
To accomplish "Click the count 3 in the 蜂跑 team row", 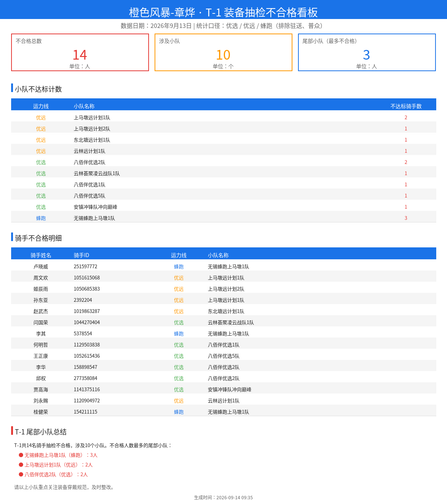I will [x=406, y=218].
